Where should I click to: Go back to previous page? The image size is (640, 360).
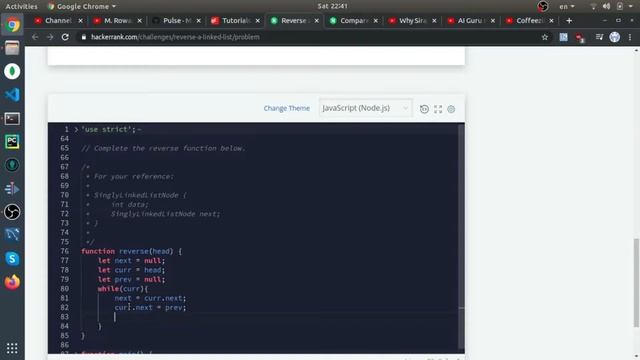pyautogui.click(x=35, y=37)
